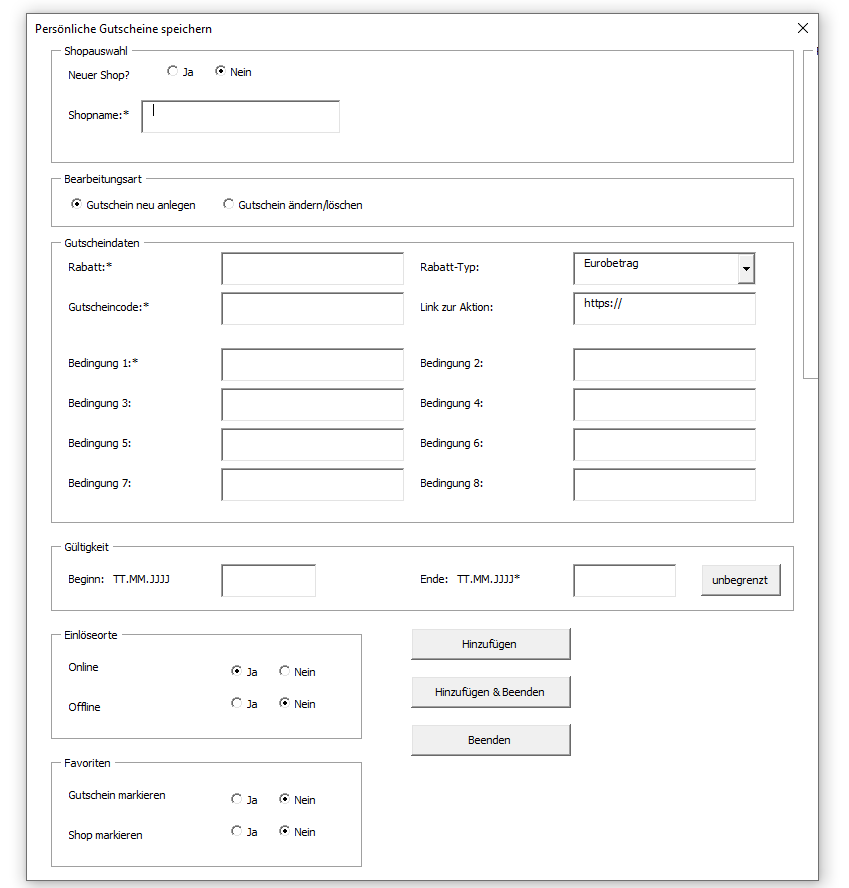
Task: Focus the Gutscheincode input field
Action: point(312,309)
